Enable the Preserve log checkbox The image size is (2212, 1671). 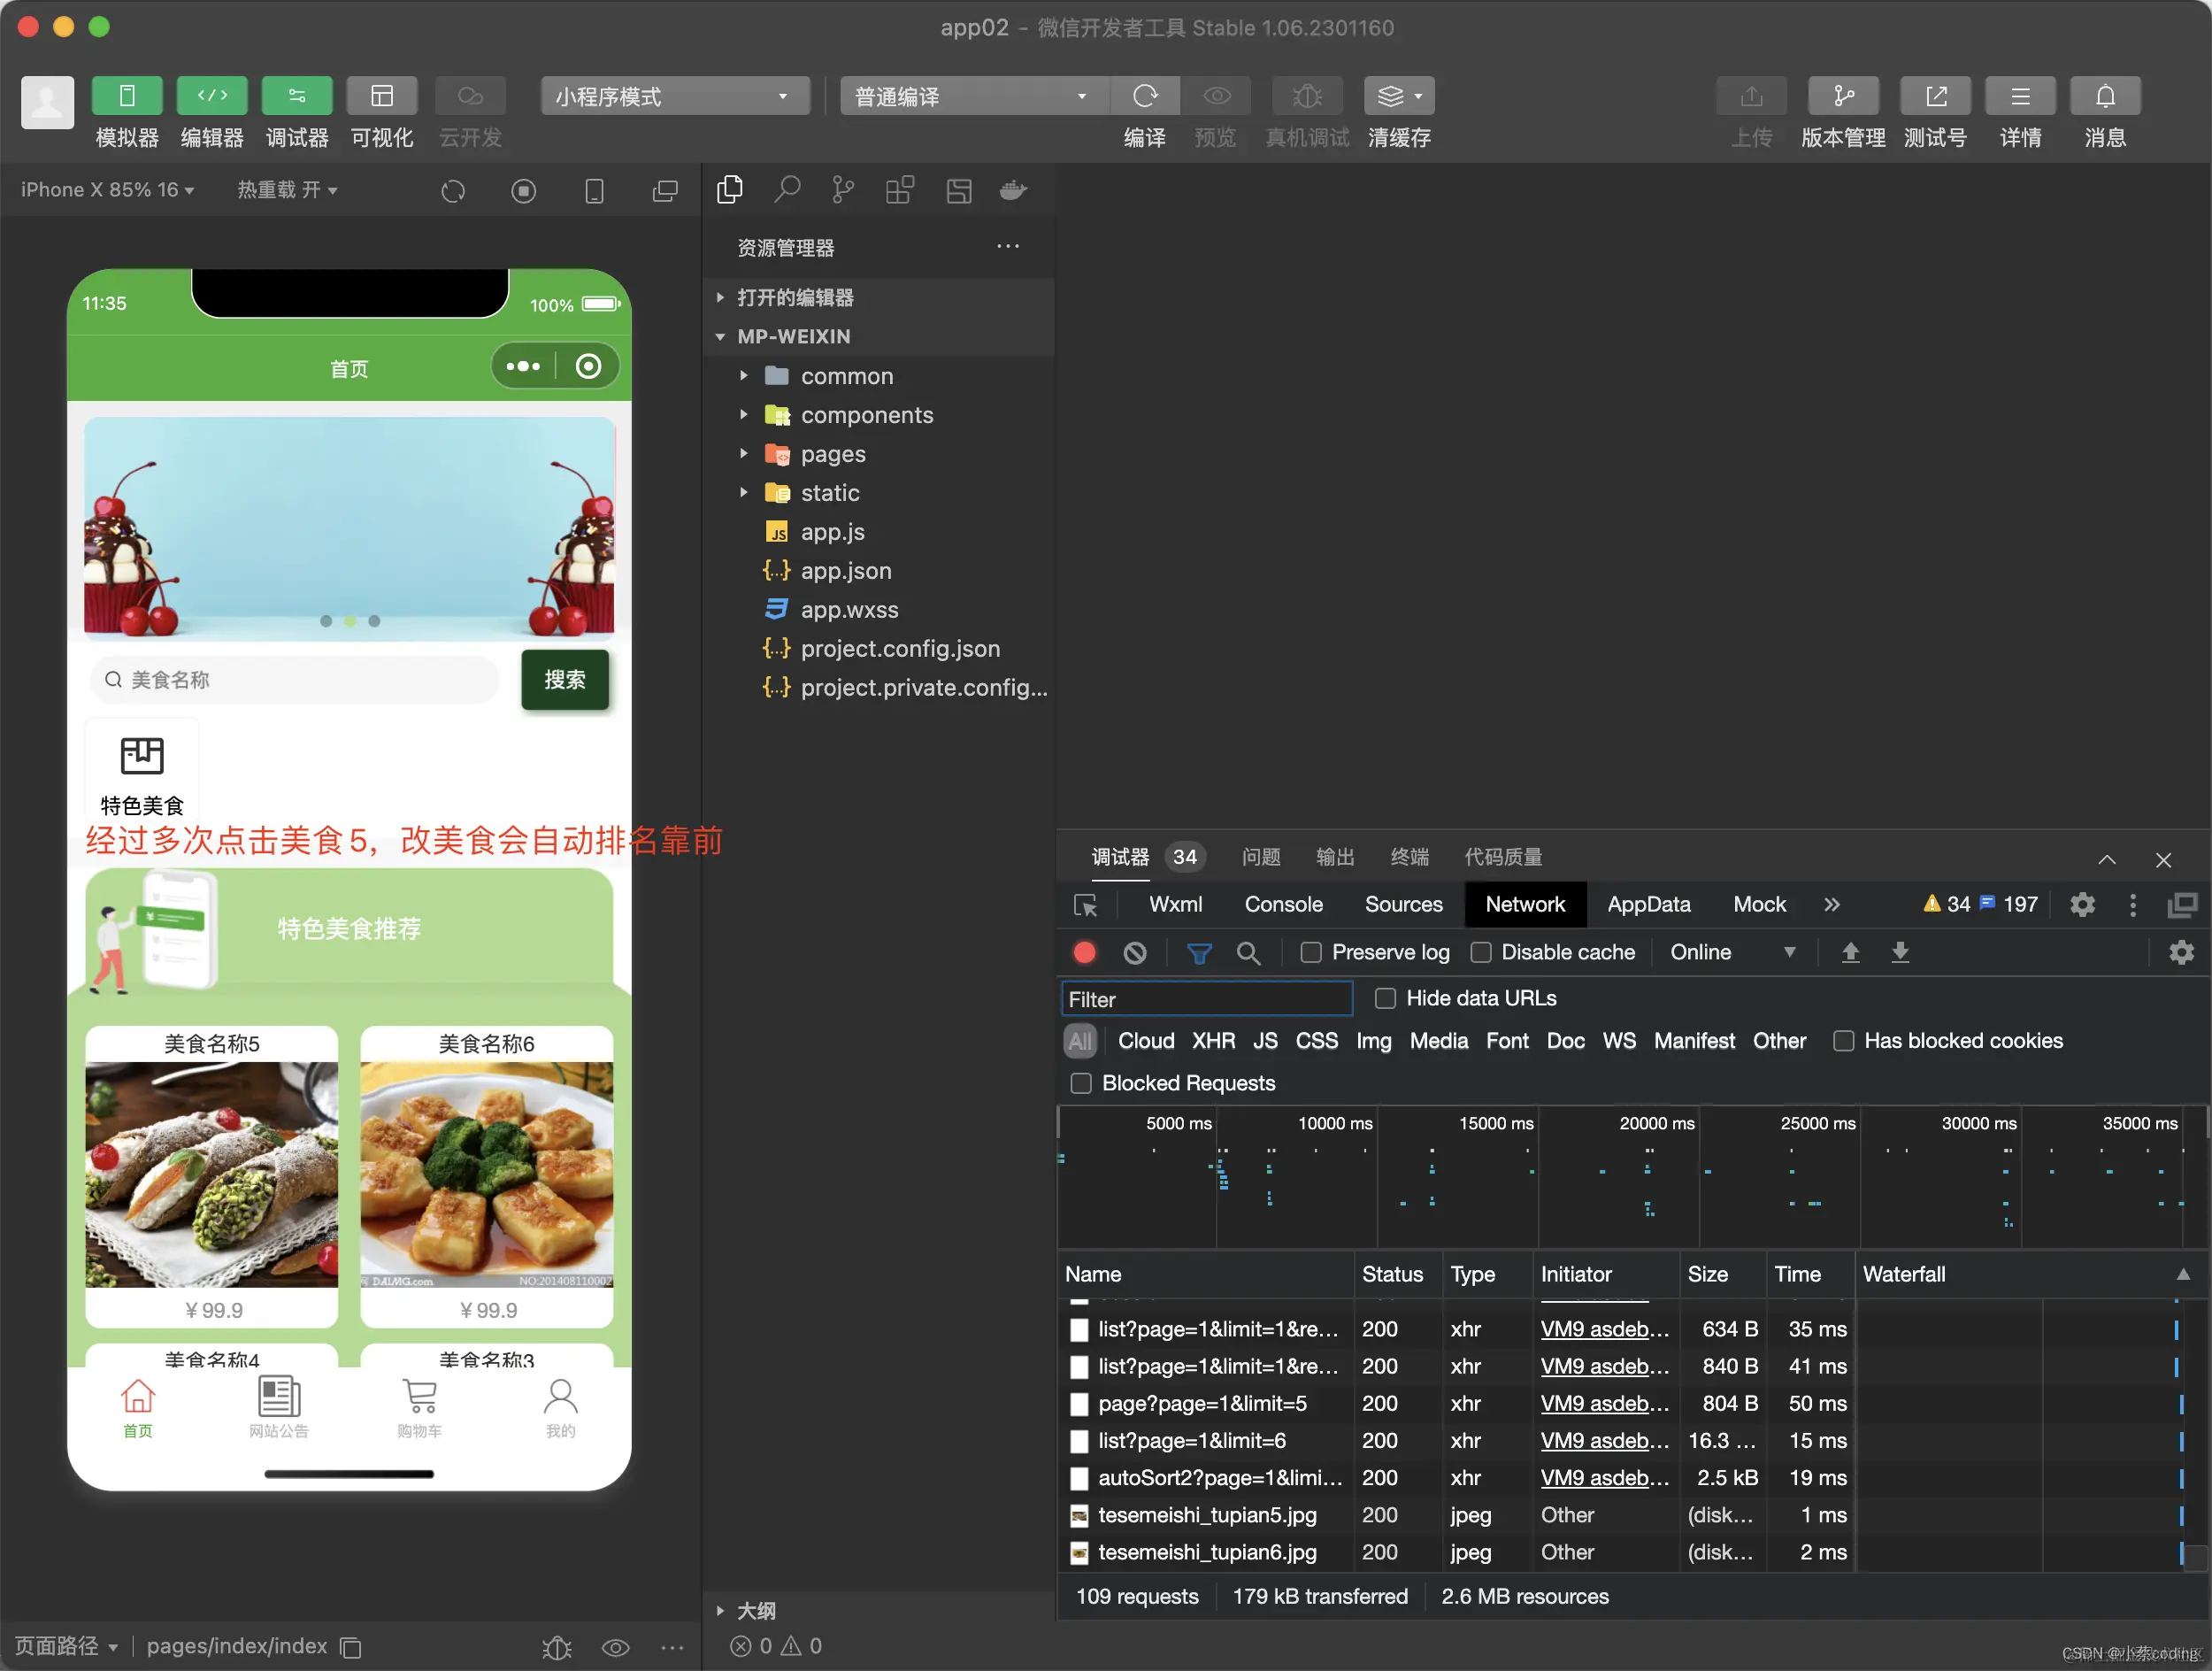click(1310, 953)
